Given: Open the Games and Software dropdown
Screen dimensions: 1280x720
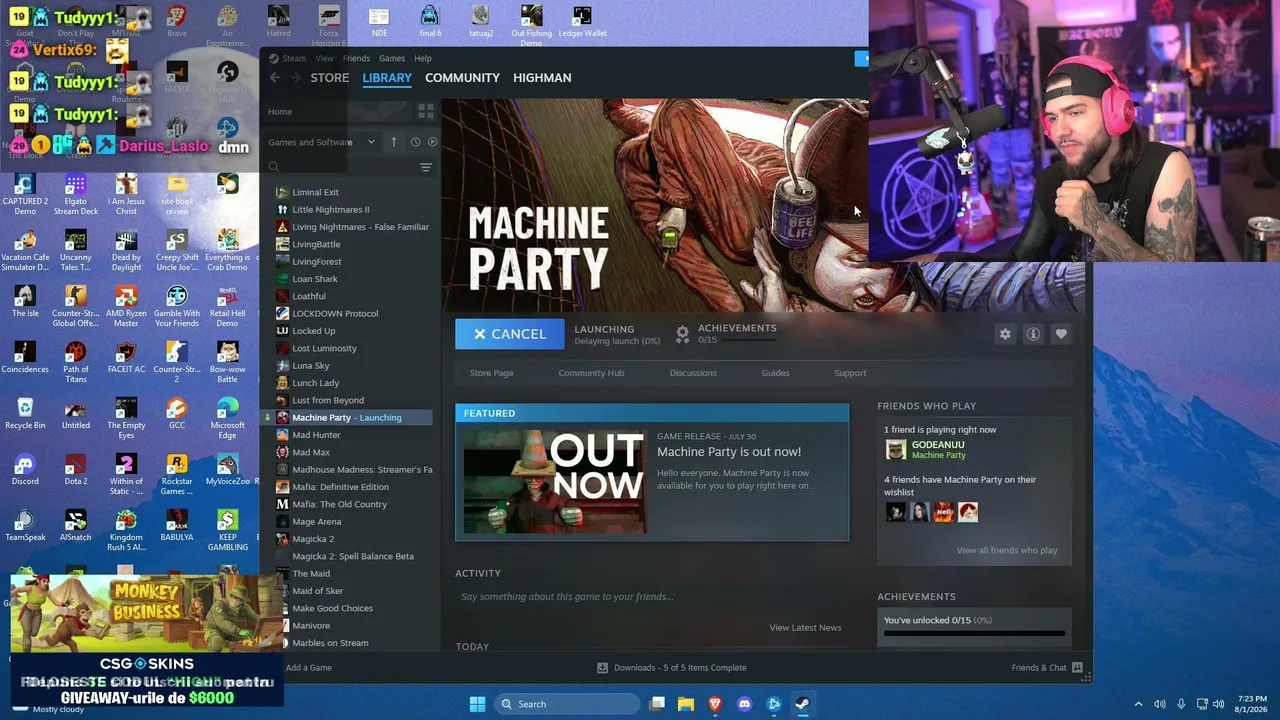Looking at the screenshot, I should pos(322,142).
